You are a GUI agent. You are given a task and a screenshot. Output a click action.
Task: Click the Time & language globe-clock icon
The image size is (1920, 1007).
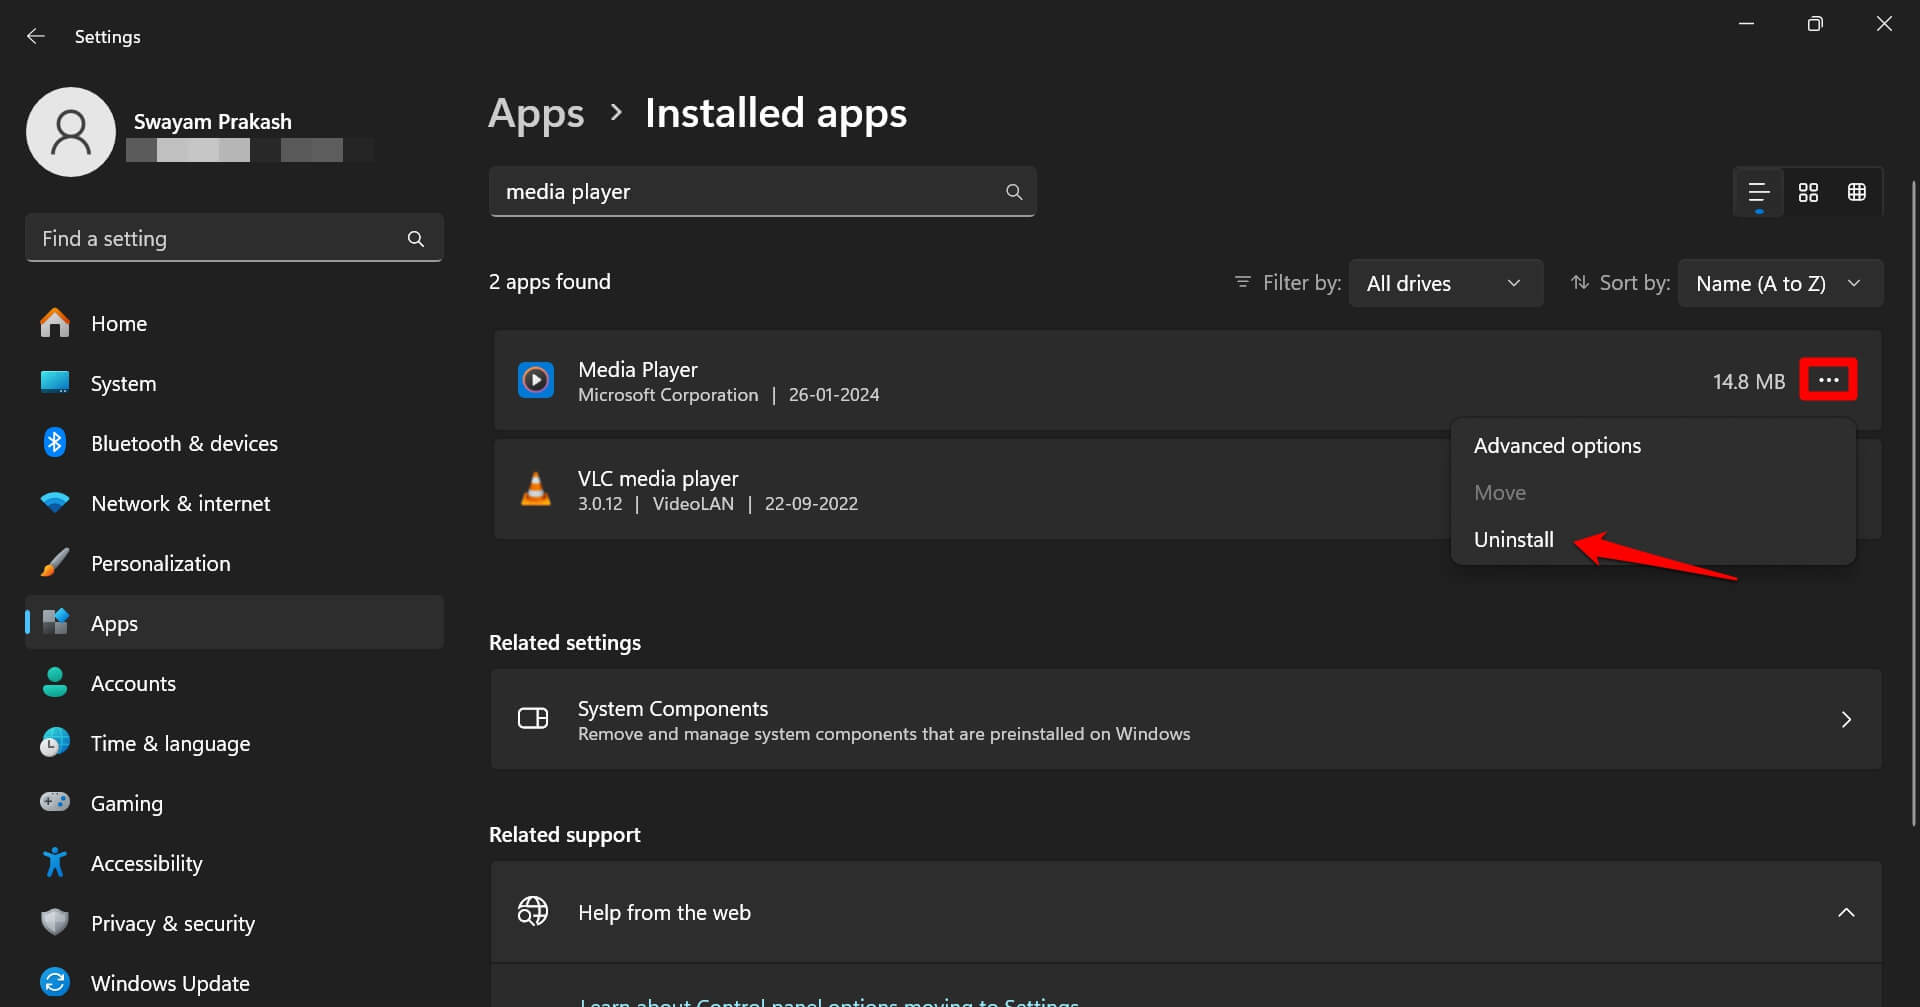(55, 743)
